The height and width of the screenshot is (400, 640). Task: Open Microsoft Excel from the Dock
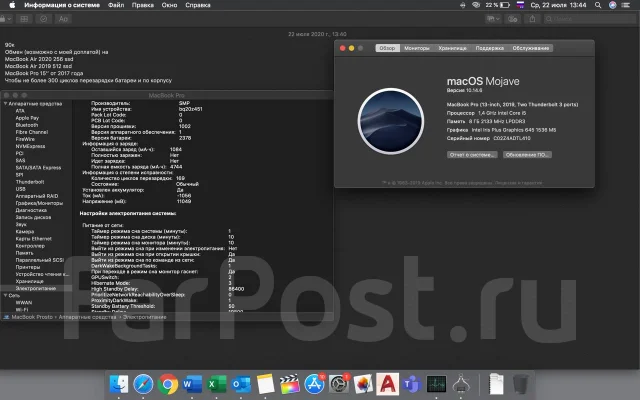click(216, 384)
